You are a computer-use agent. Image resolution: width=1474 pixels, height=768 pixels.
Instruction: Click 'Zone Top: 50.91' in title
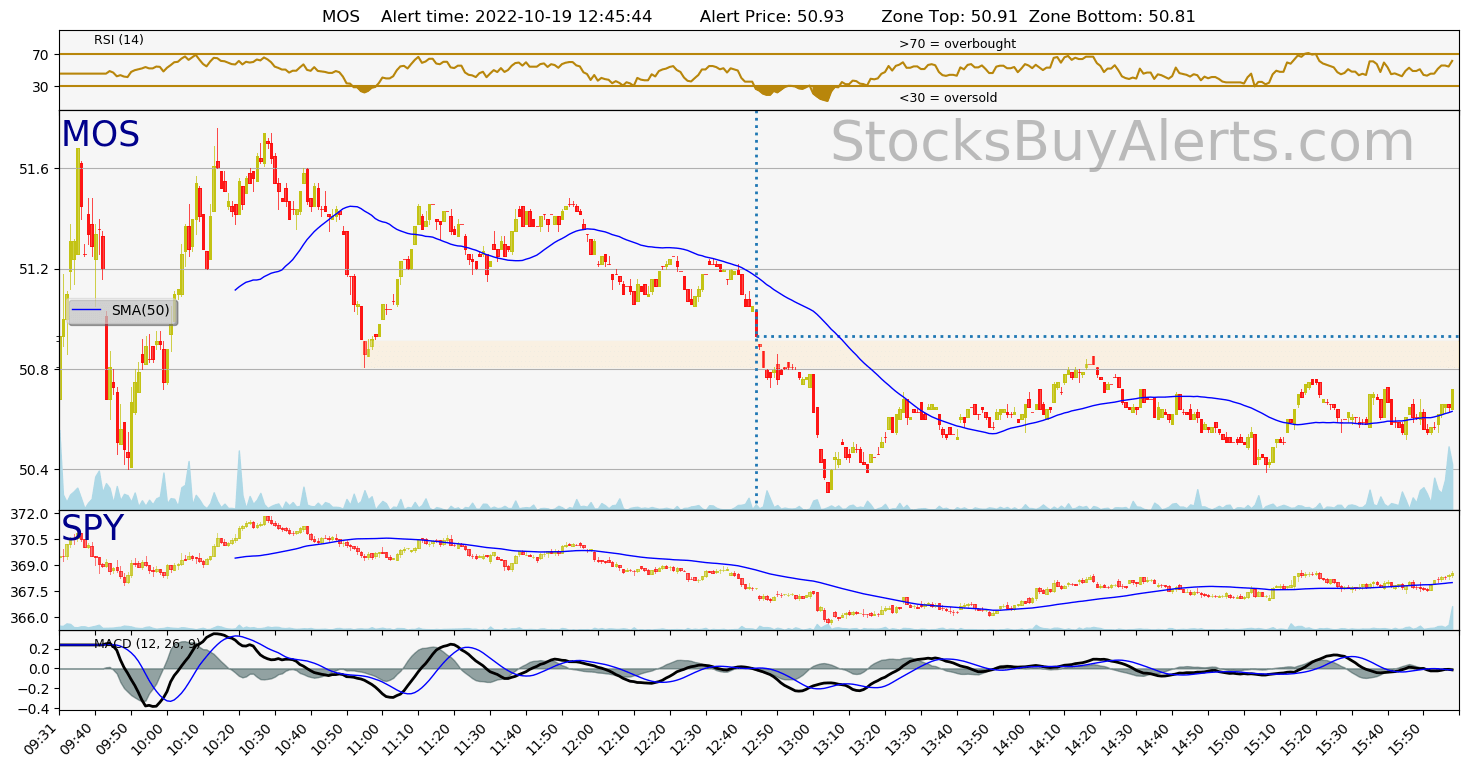(949, 17)
